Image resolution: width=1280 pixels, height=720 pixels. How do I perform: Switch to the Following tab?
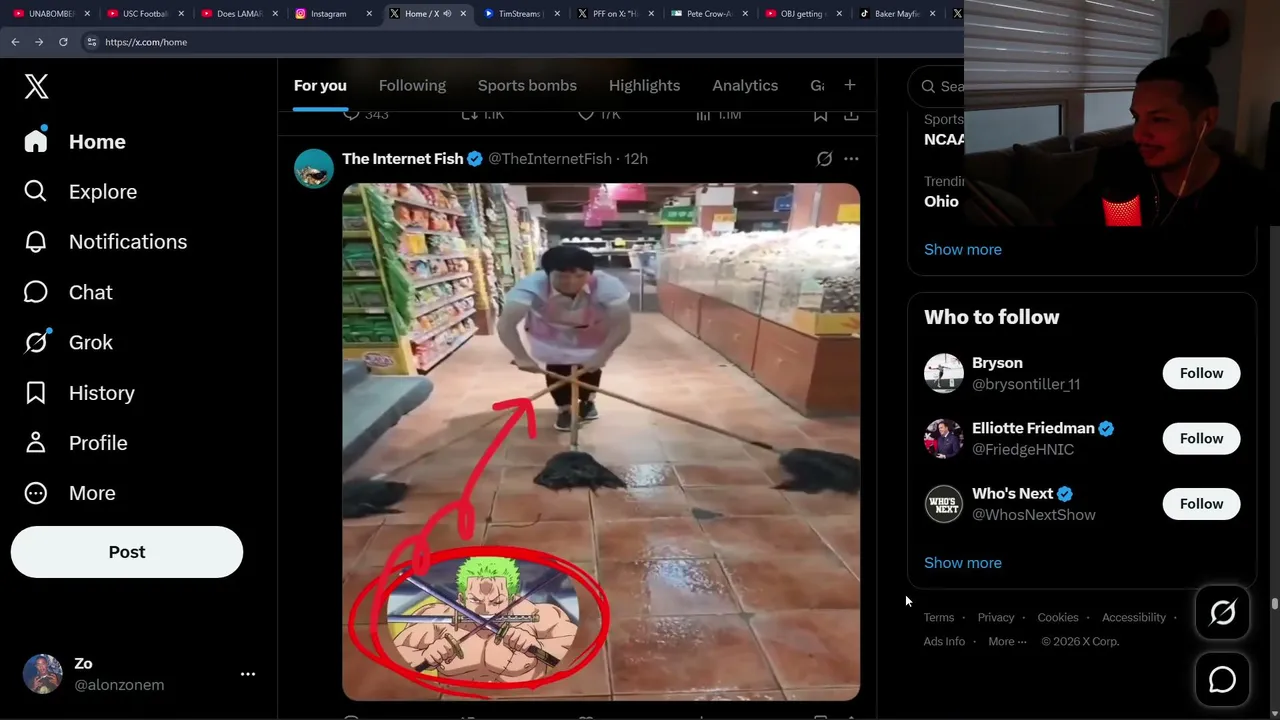click(412, 85)
